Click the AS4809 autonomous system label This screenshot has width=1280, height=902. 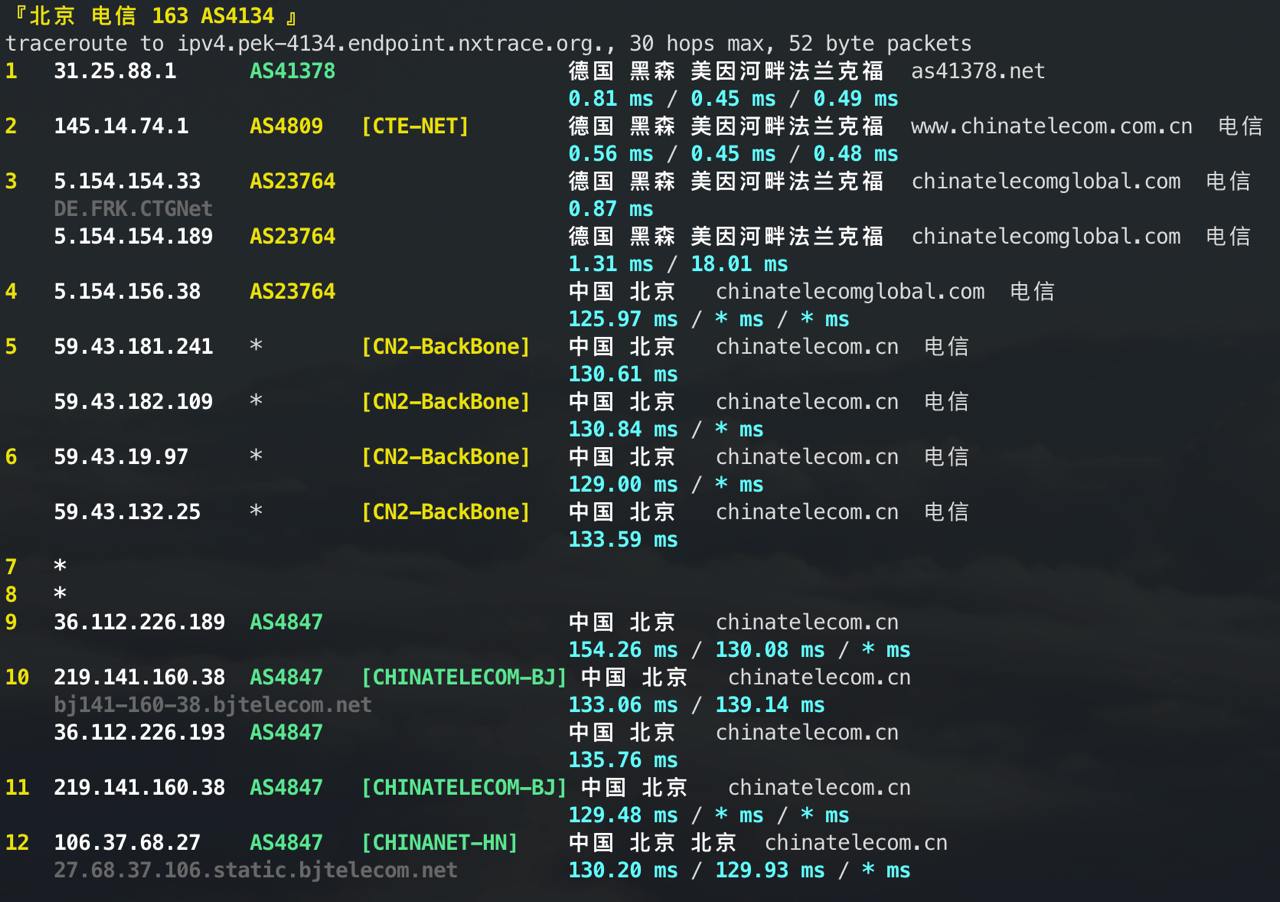coord(285,126)
